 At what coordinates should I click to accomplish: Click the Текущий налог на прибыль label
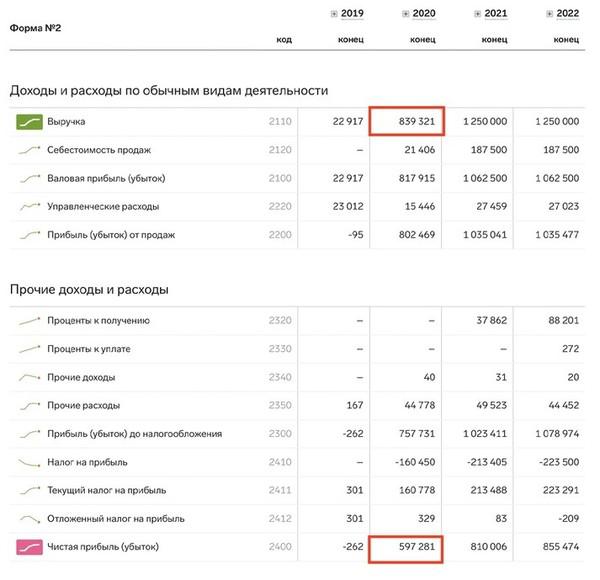107,490
